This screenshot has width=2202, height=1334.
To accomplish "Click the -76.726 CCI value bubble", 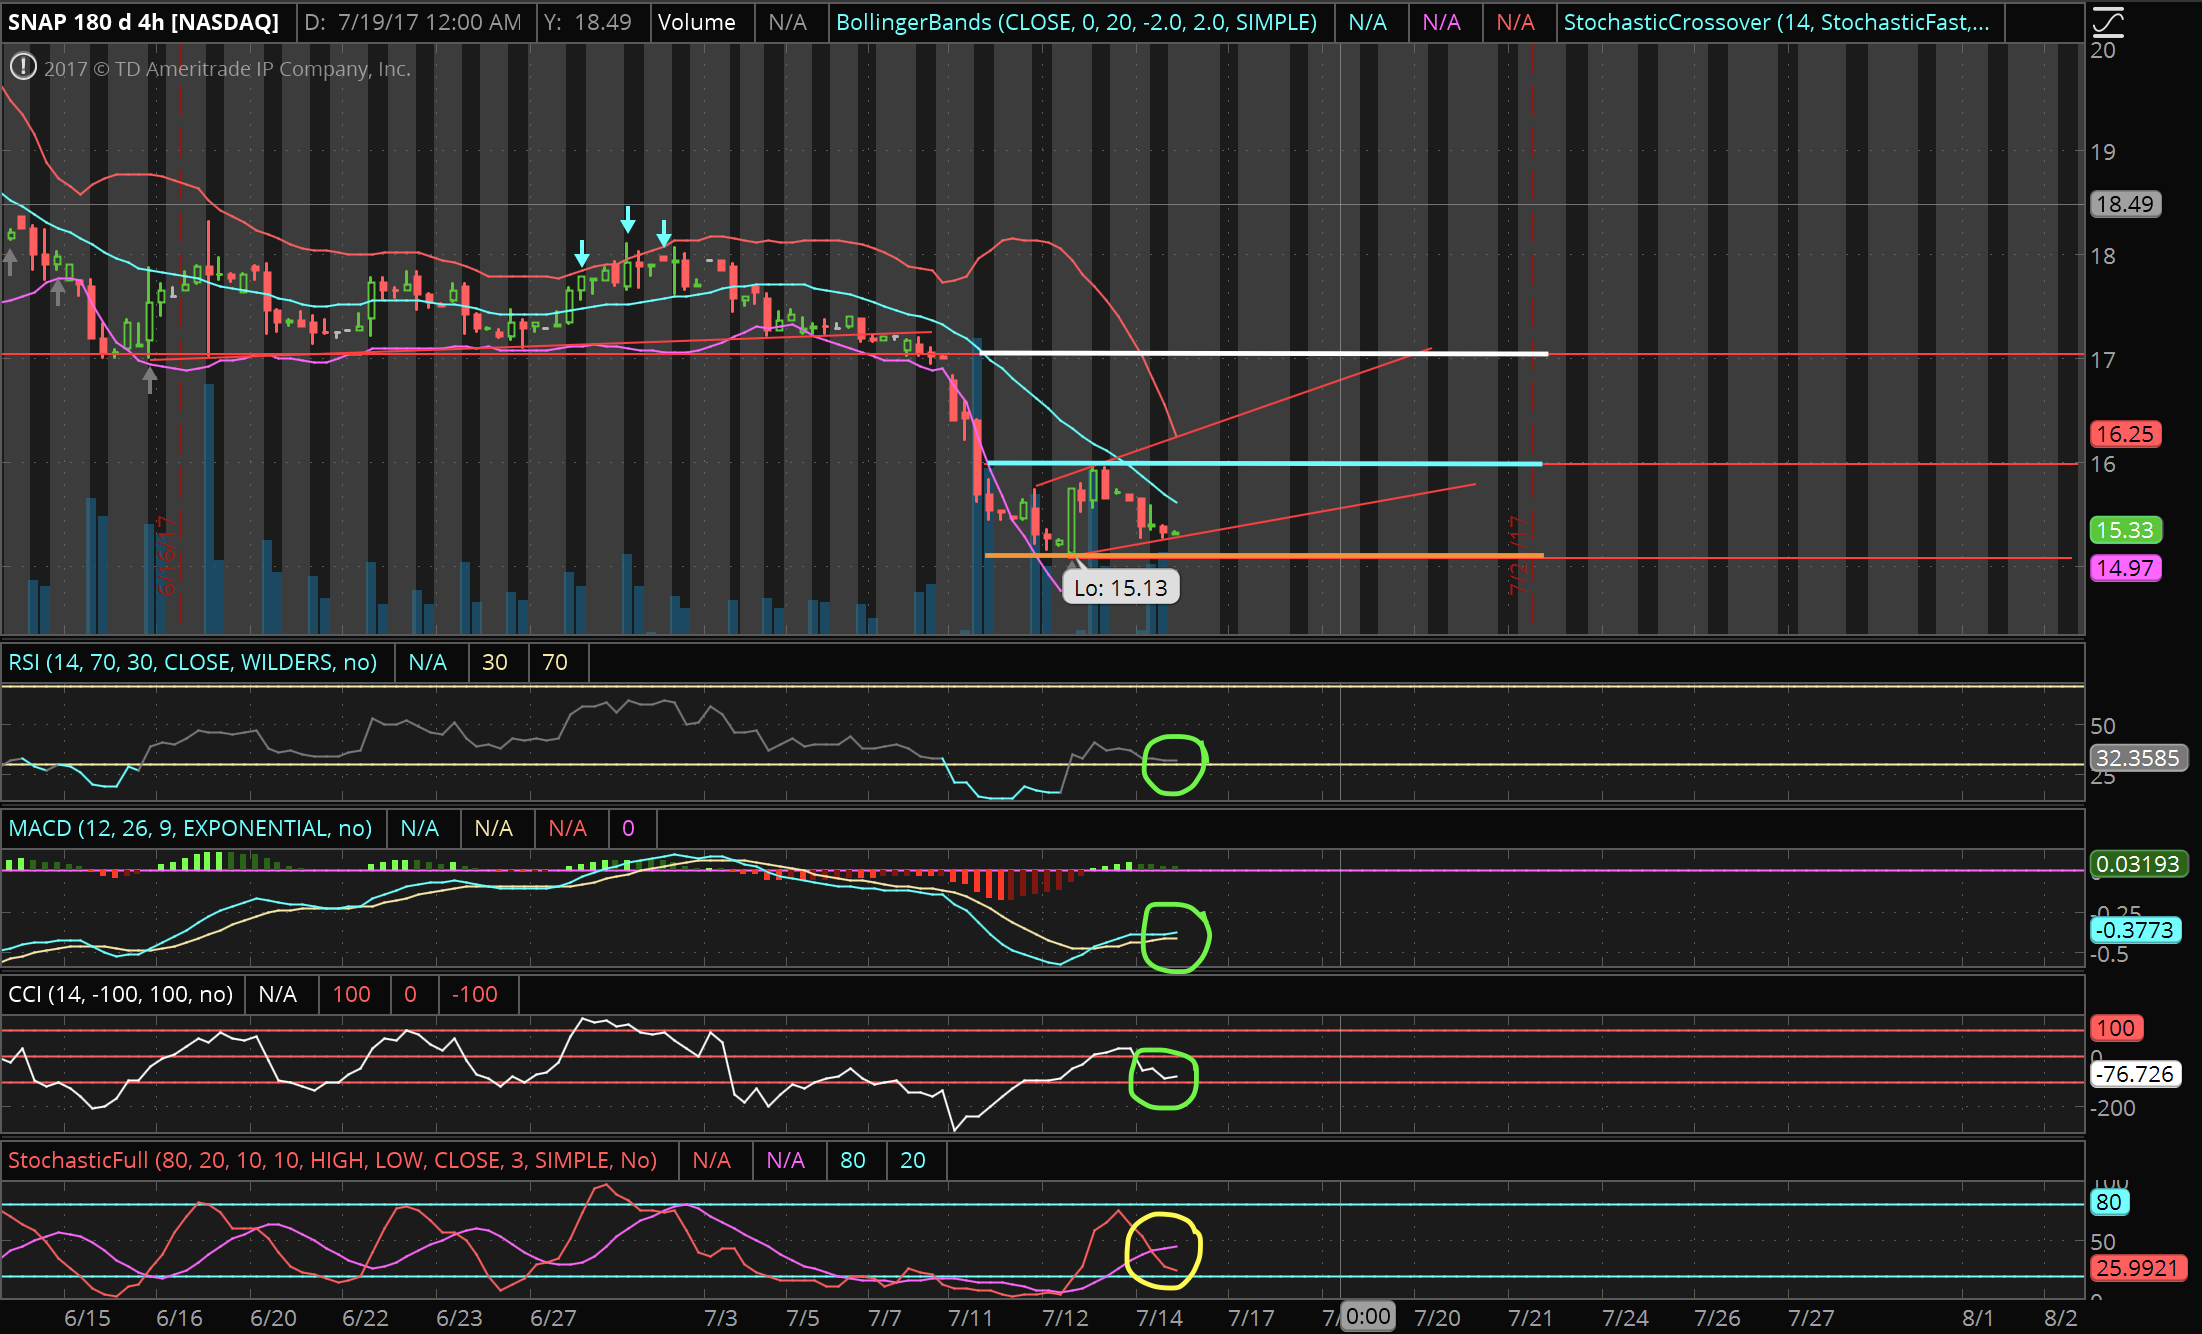I will [2135, 1074].
